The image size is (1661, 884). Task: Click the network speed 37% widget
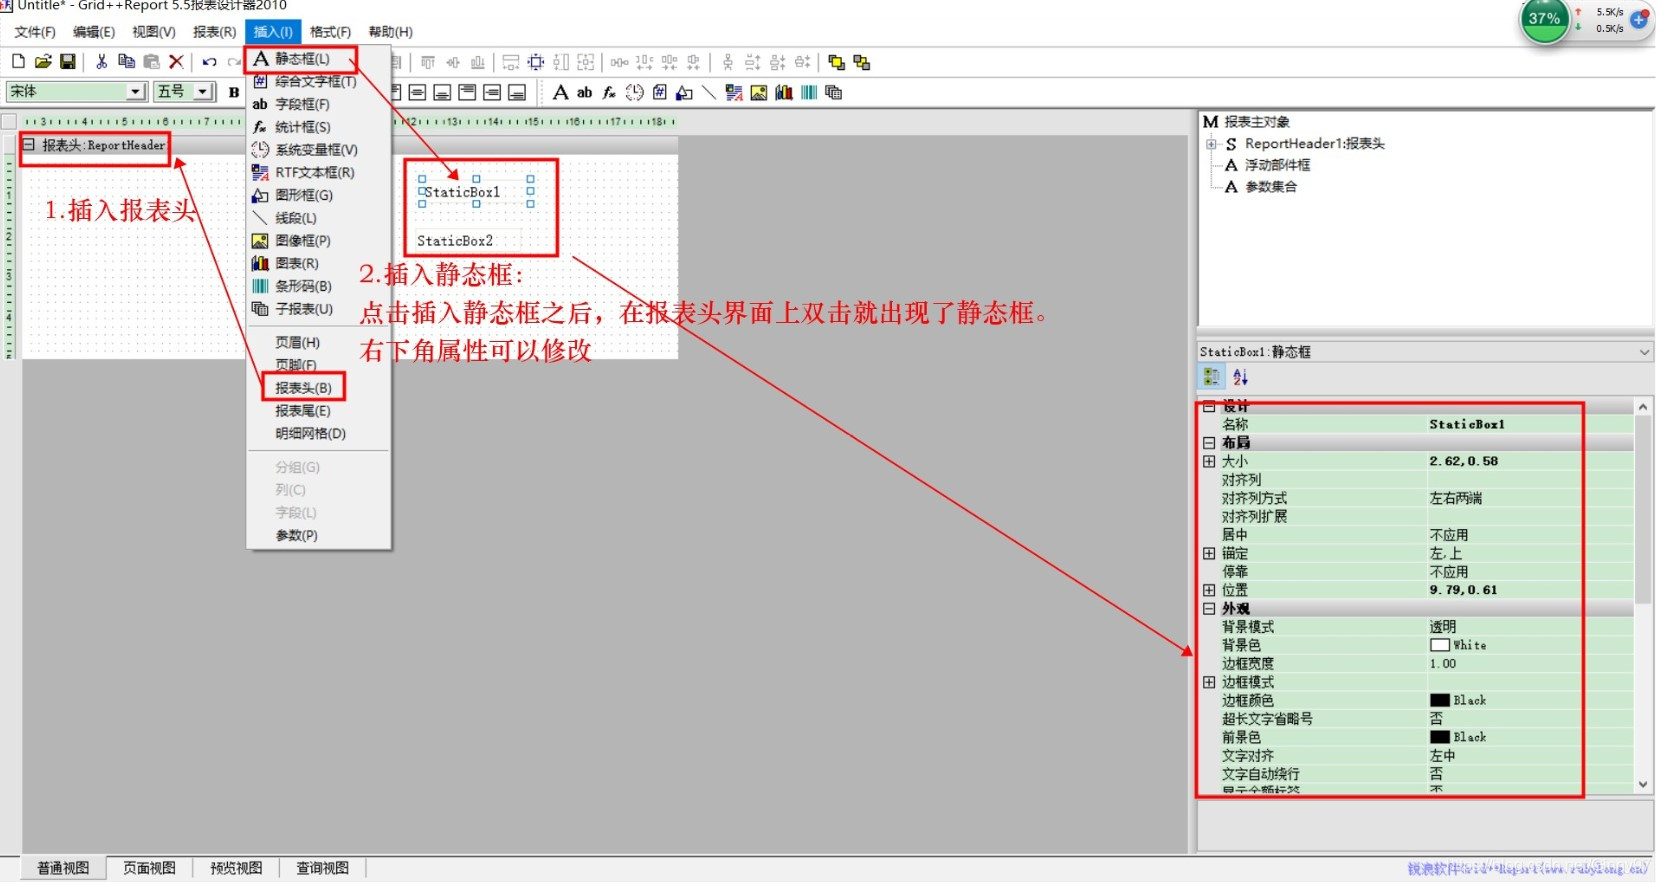tap(1547, 19)
